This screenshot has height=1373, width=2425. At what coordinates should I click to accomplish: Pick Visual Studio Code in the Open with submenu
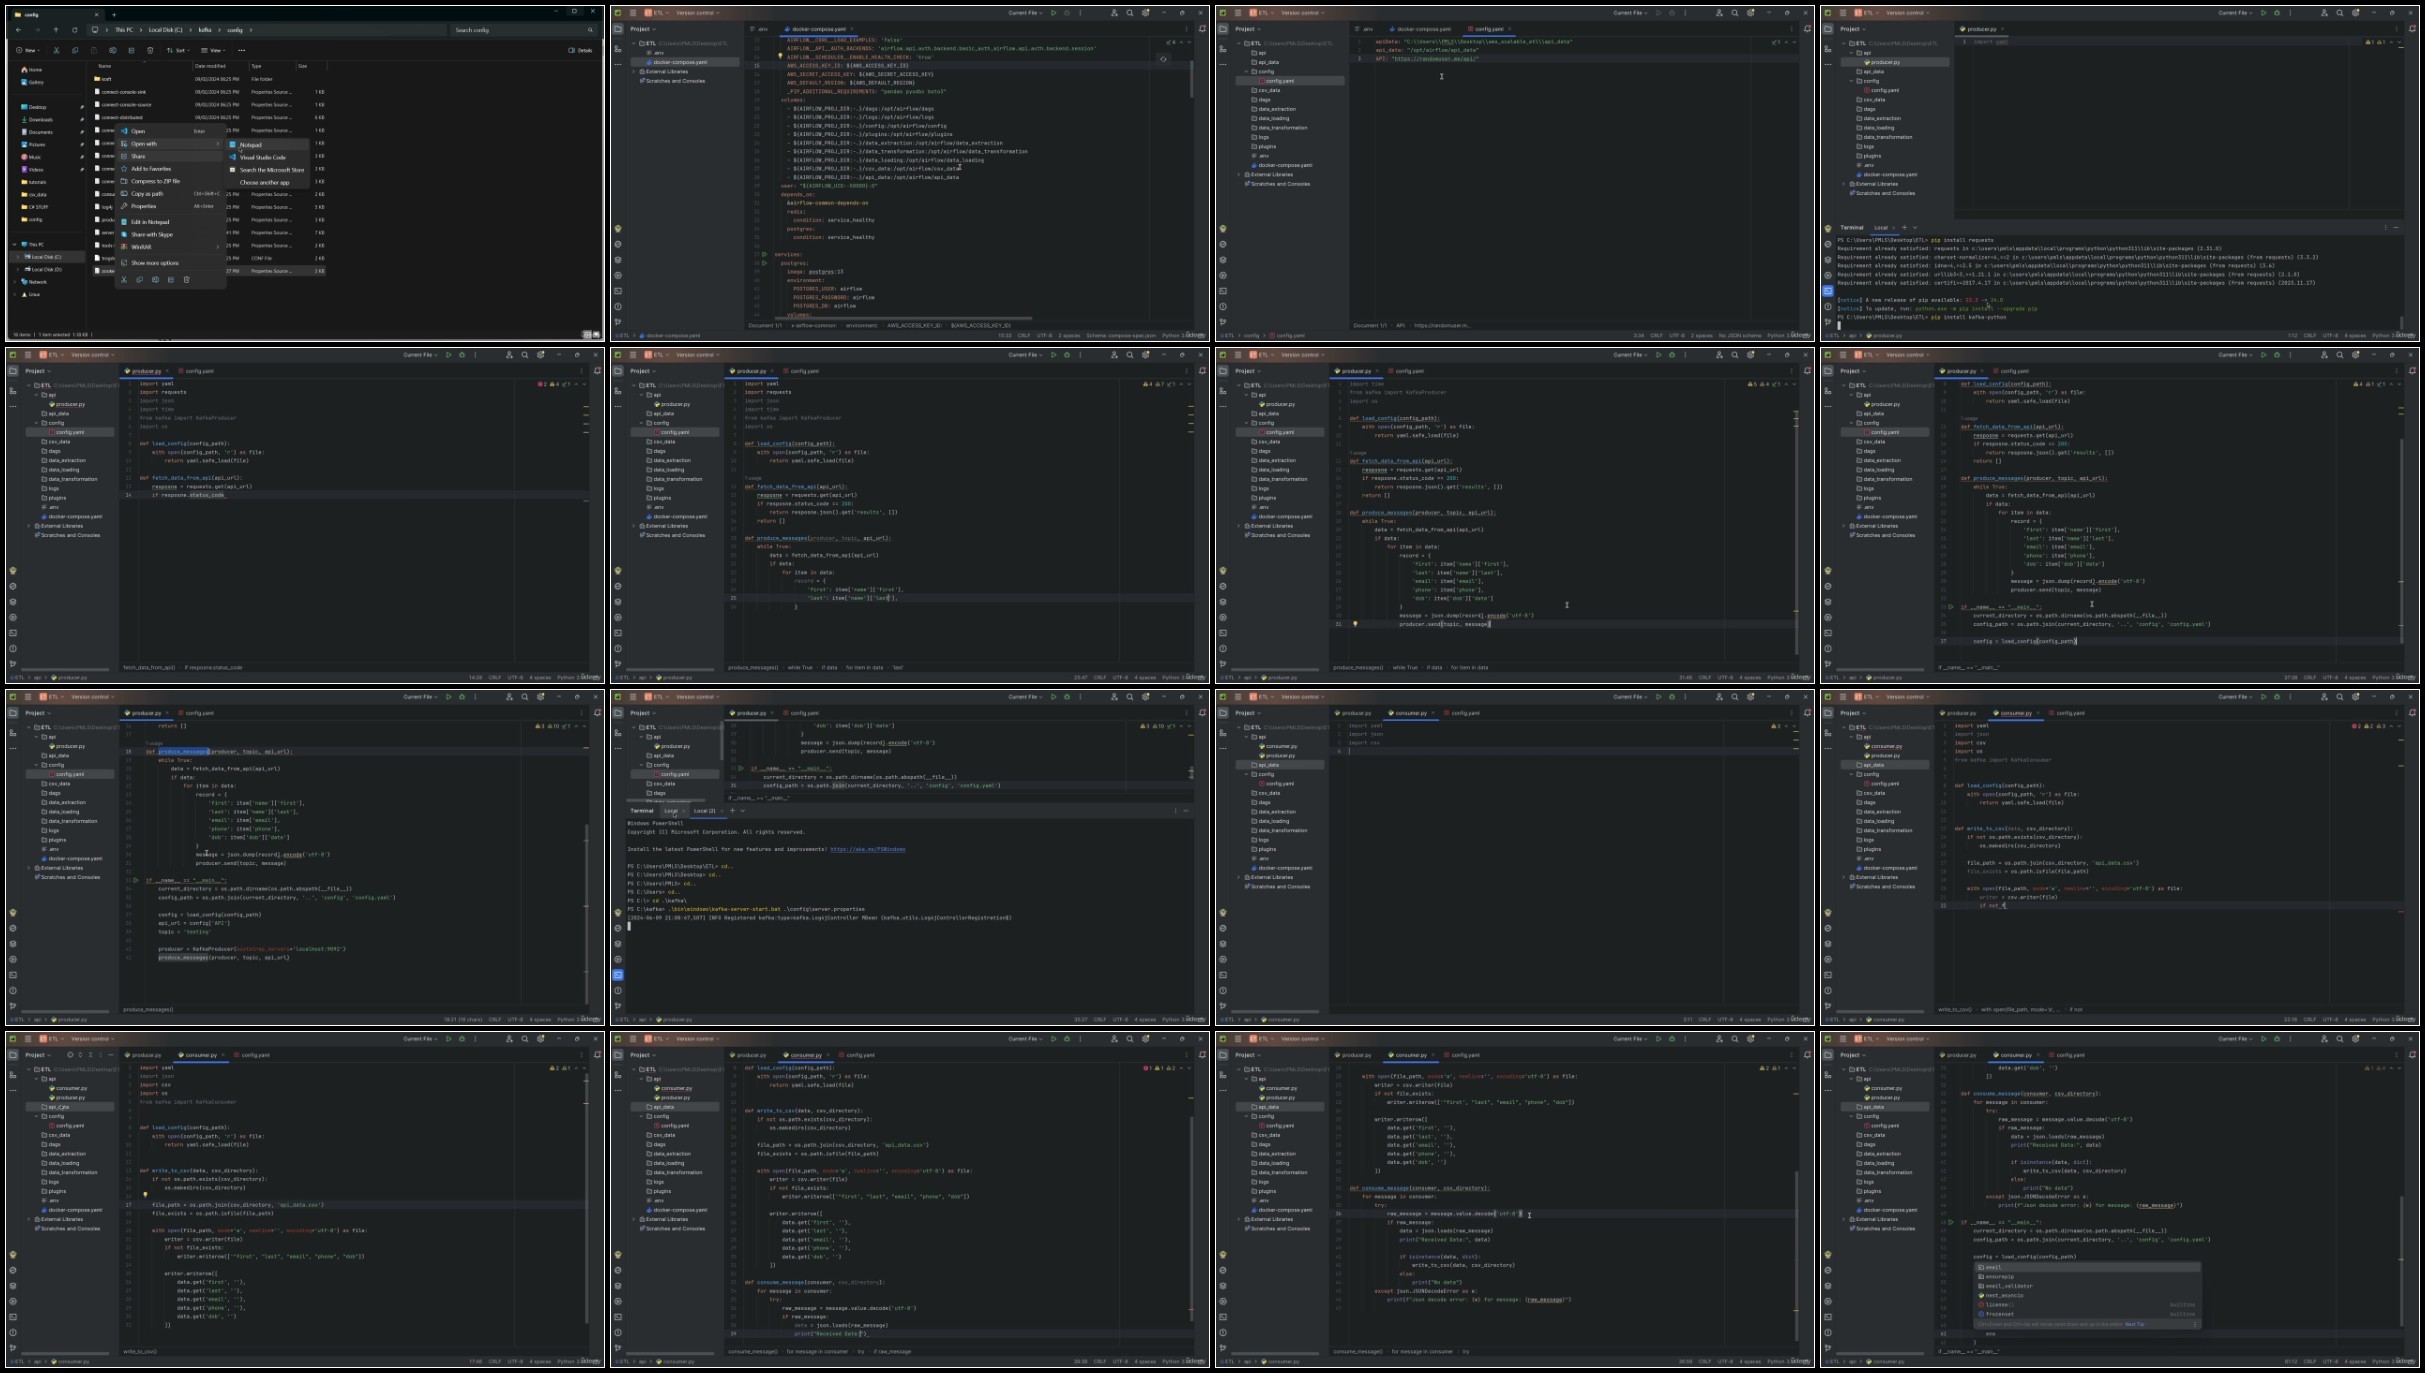click(x=268, y=157)
